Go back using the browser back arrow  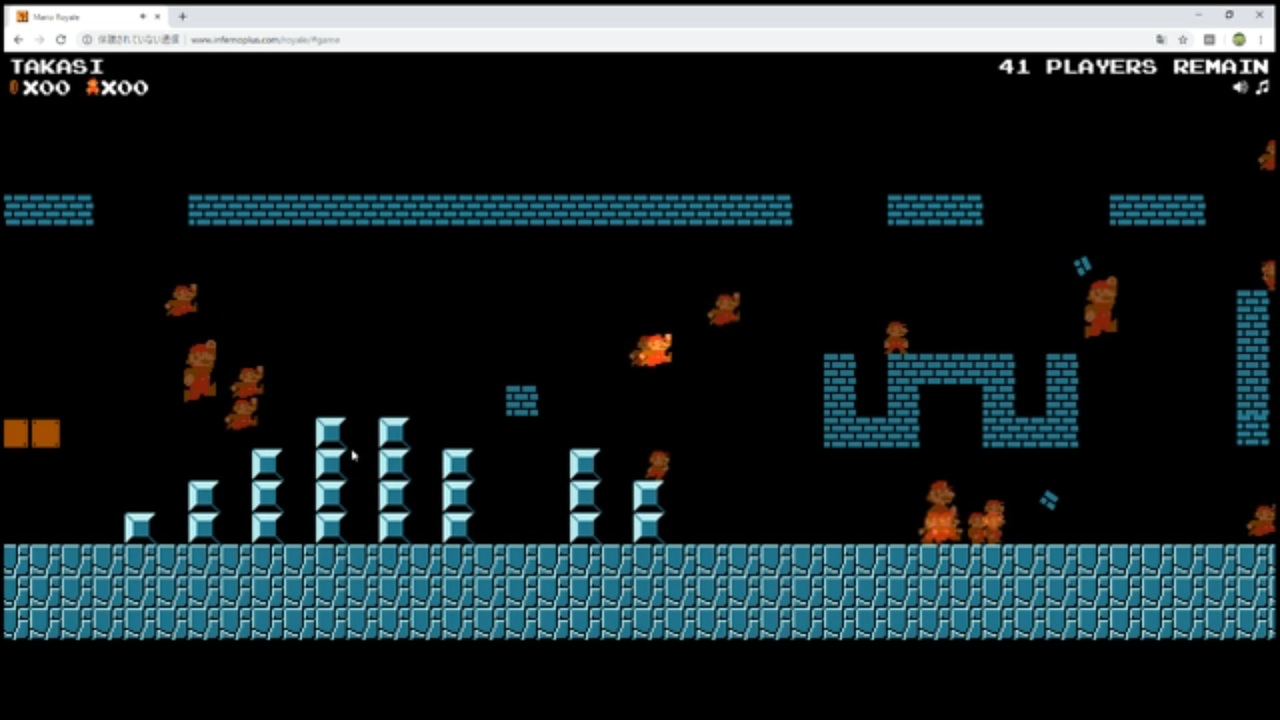(18, 40)
